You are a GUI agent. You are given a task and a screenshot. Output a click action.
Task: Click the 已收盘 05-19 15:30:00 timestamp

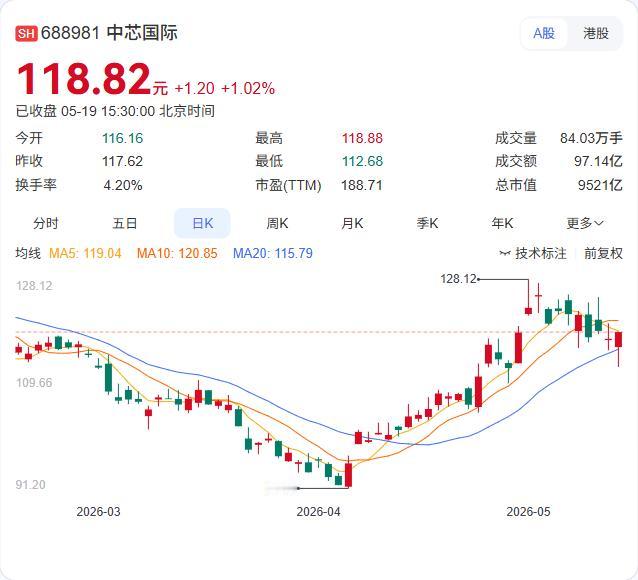[x=115, y=111]
